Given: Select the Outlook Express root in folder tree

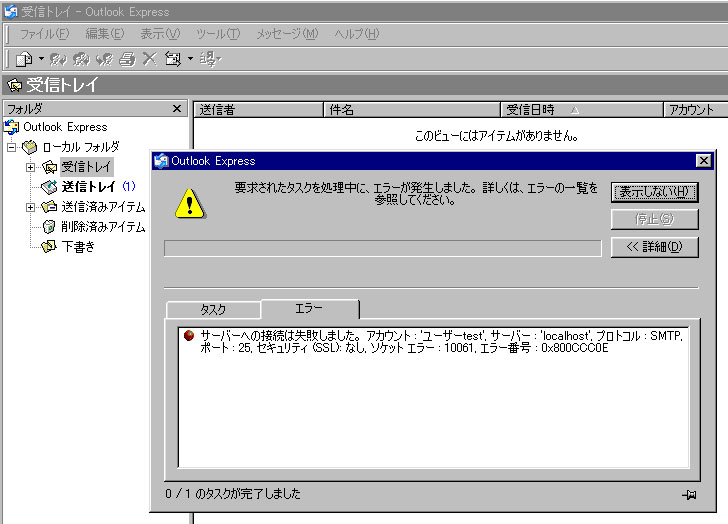Looking at the screenshot, I should [65, 127].
